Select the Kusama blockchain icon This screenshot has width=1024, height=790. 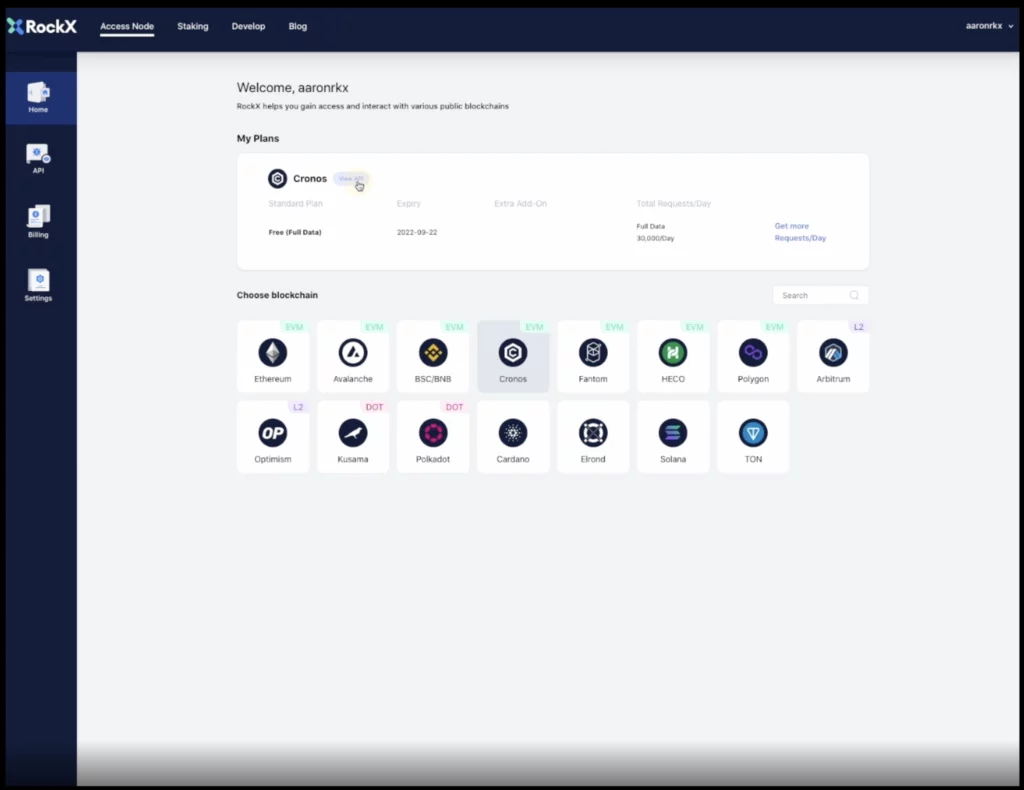click(x=353, y=433)
